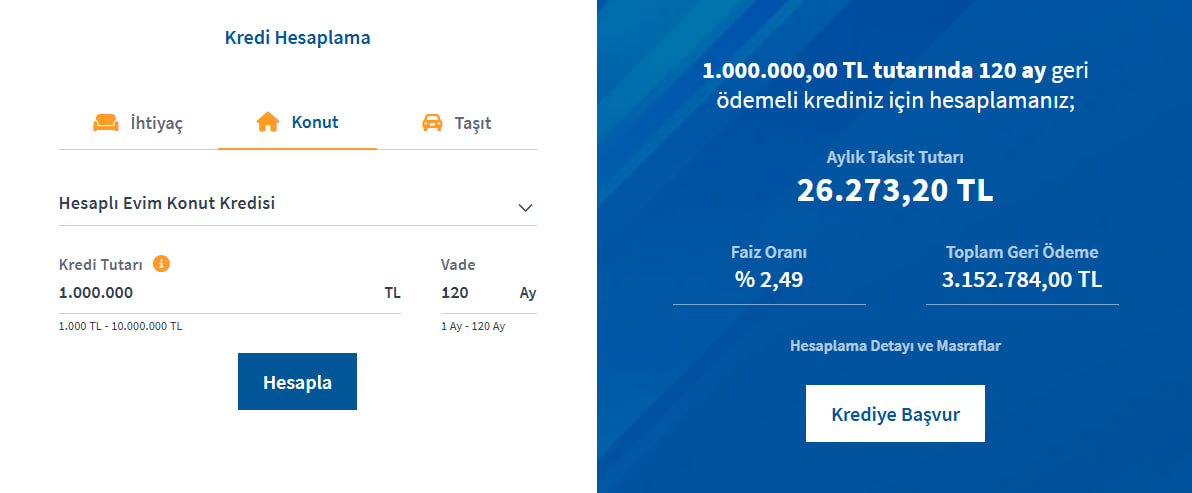Click the 1 Ay - 120 Ay range hint
This screenshot has width=1192, height=493.
tap(473, 326)
